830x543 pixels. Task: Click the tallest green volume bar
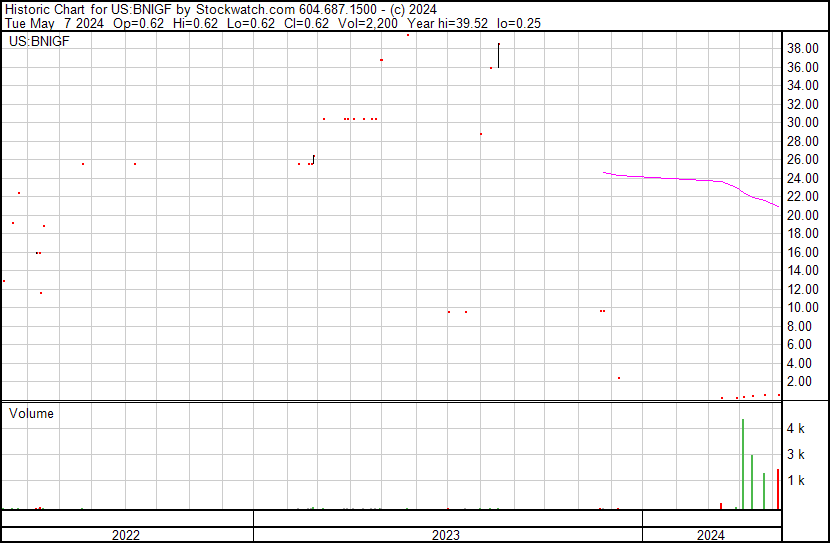(x=743, y=464)
